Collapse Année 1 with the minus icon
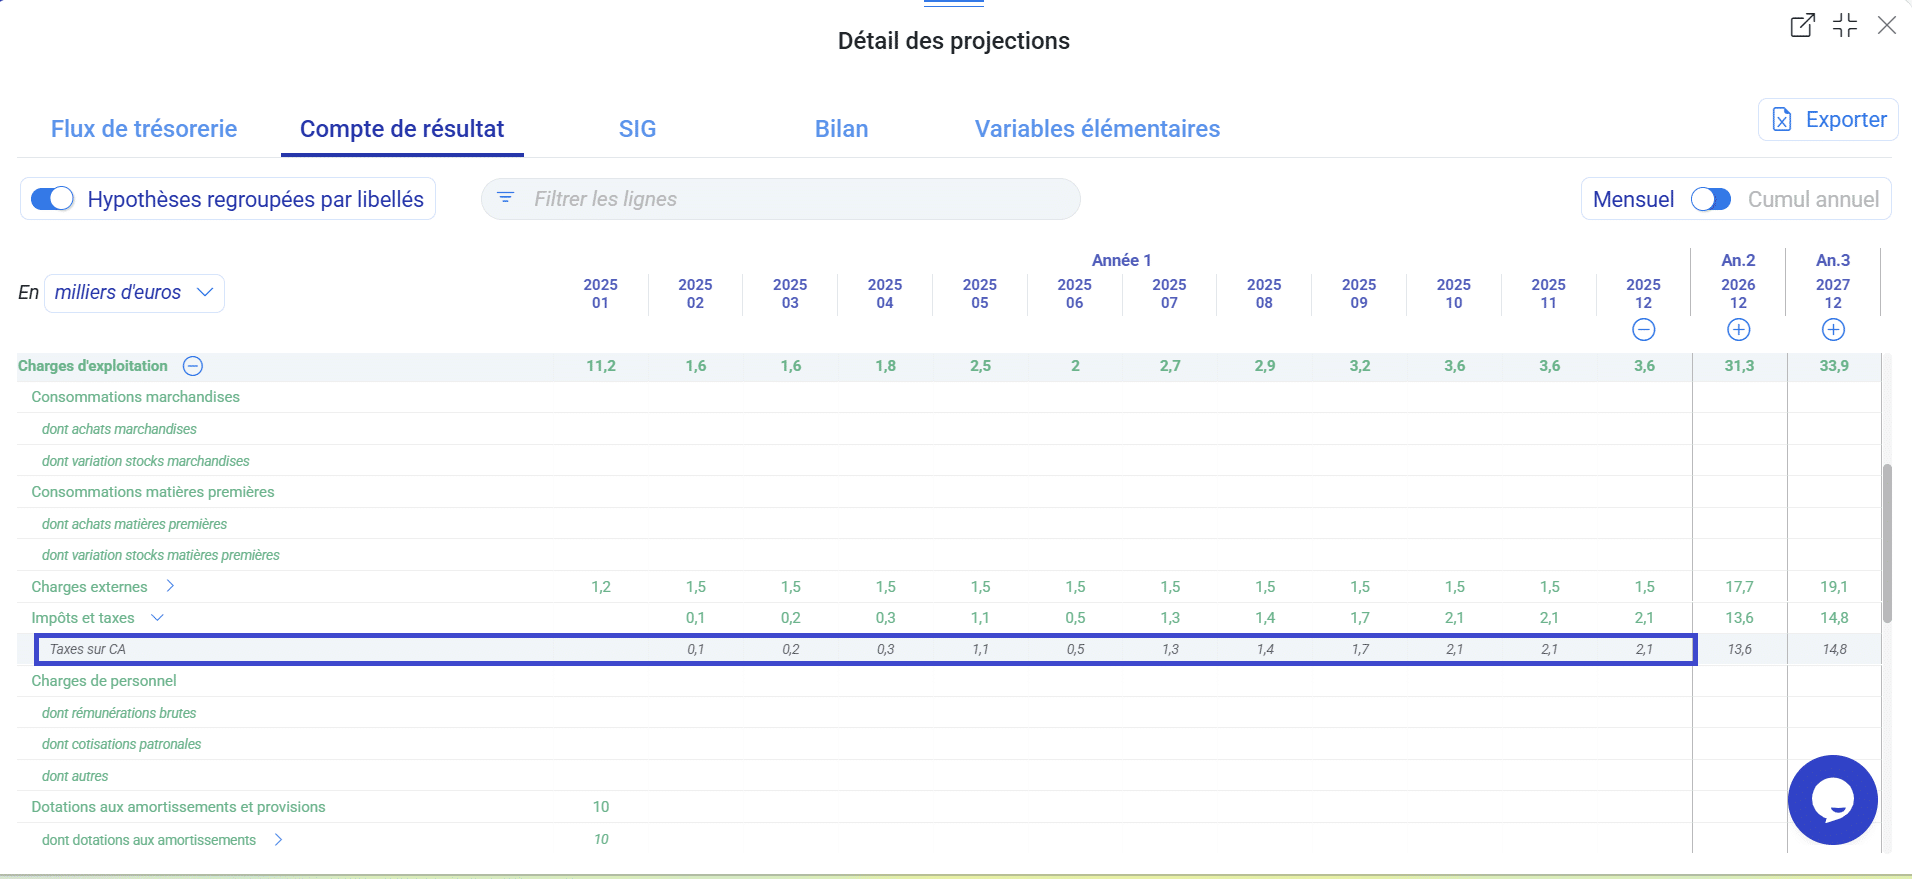The height and width of the screenshot is (879, 1912). pyautogui.click(x=1643, y=330)
